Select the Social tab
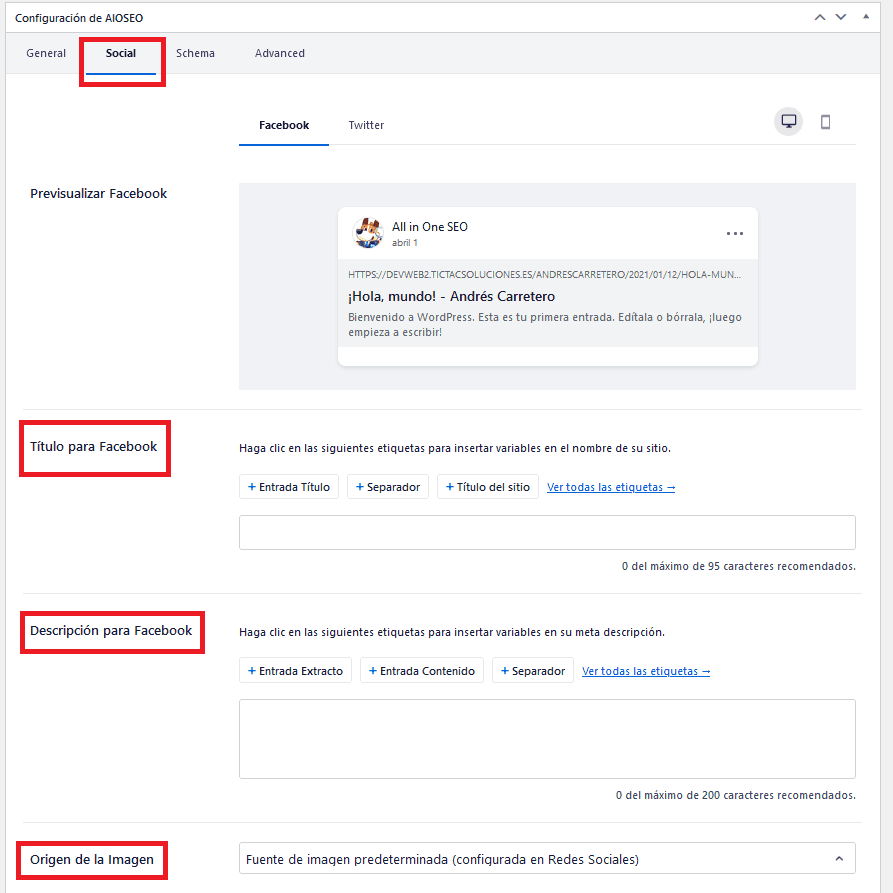The width and height of the screenshot is (893, 893). click(x=121, y=53)
